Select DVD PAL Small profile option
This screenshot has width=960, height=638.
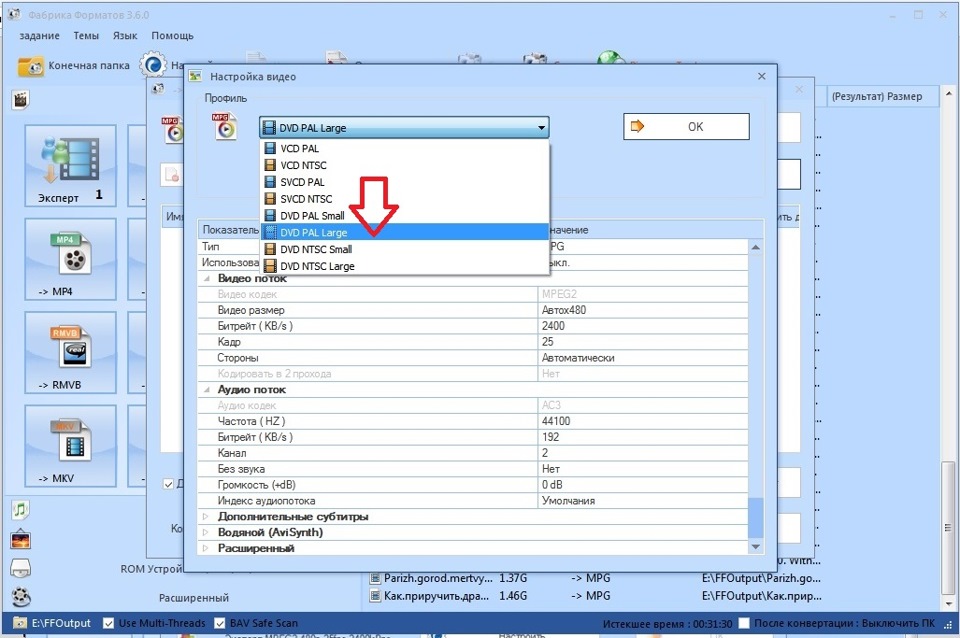[404, 216]
